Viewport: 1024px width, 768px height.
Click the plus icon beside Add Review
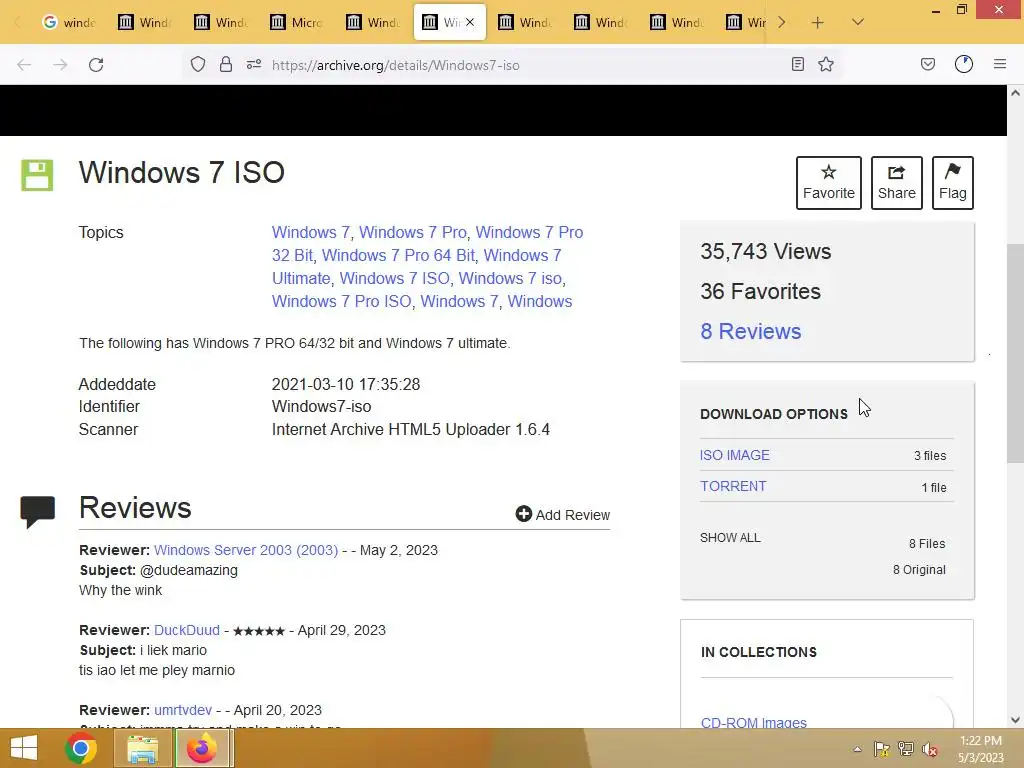pos(523,514)
